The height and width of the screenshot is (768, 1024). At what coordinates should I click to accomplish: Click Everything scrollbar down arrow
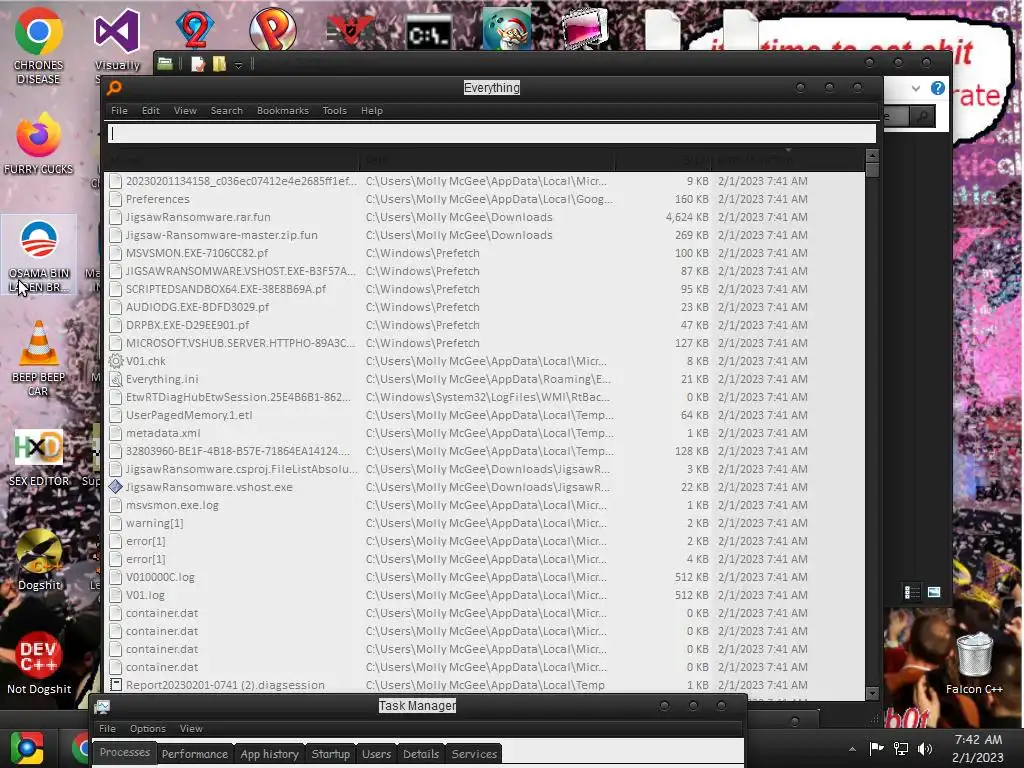point(872,693)
